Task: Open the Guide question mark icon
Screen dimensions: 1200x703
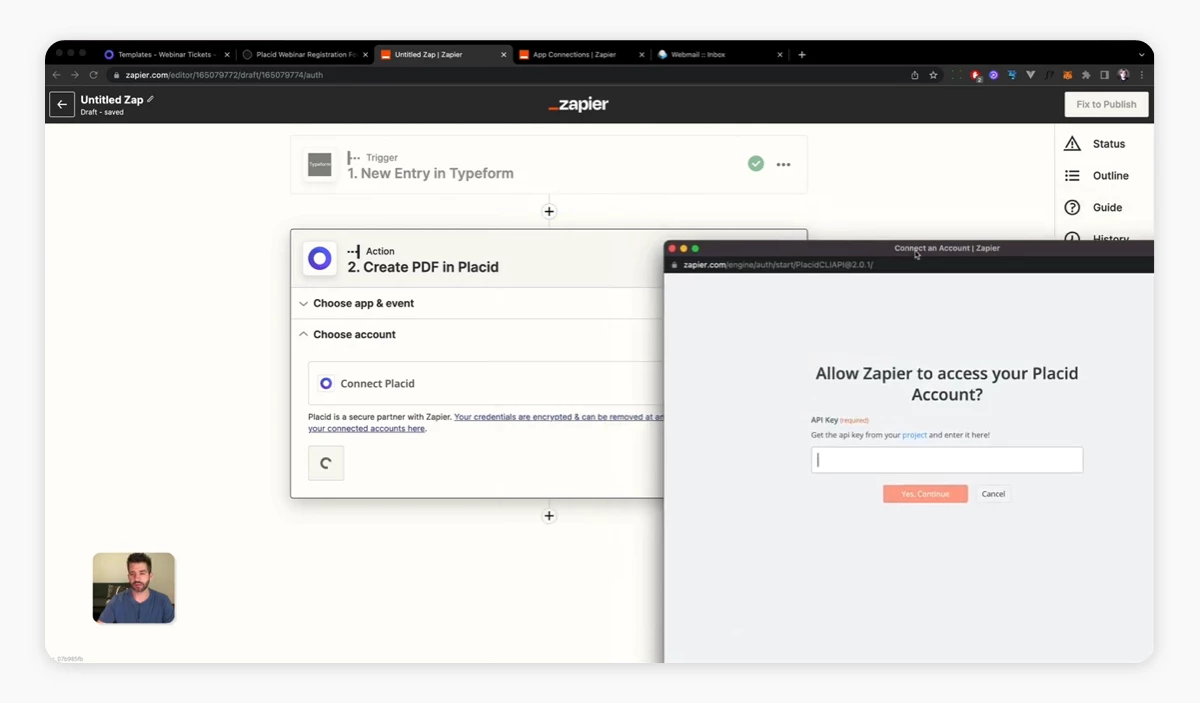Action: (x=1072, y=208)
